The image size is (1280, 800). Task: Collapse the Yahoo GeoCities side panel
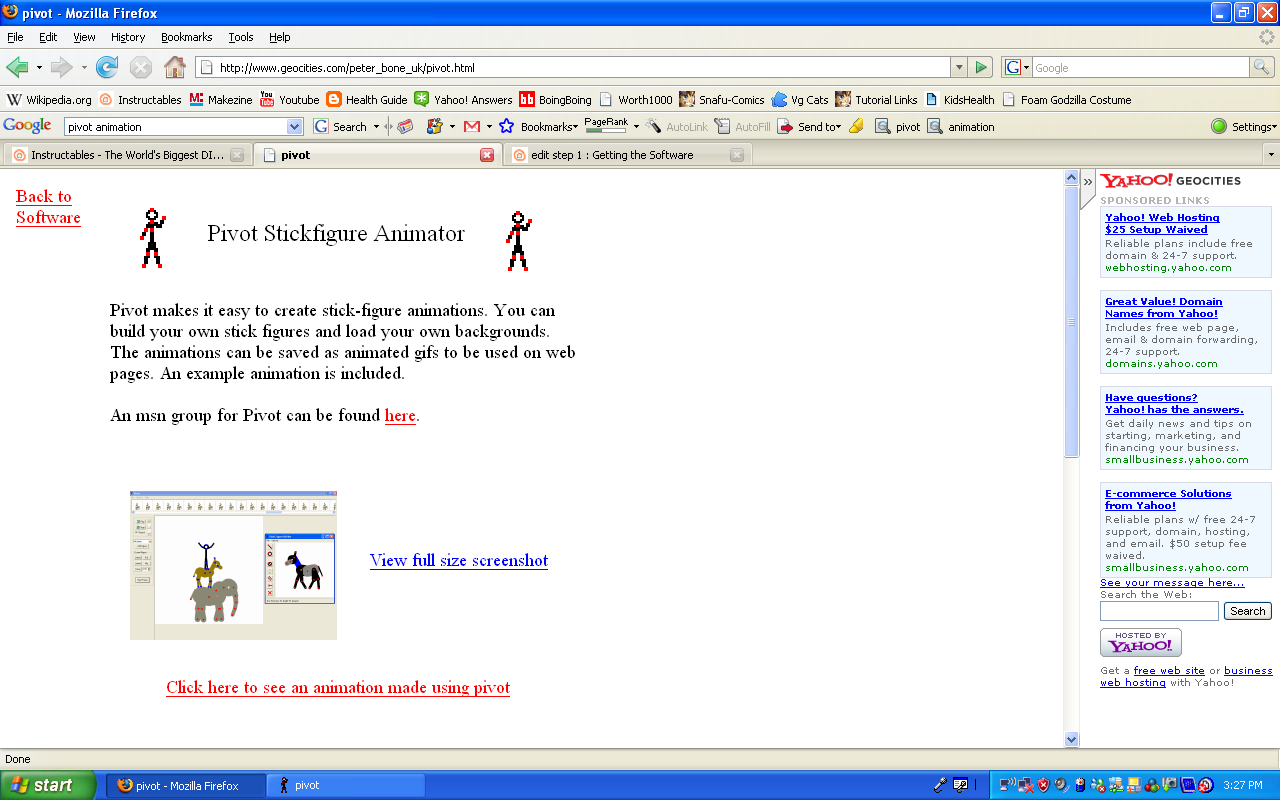point(1088,182)
